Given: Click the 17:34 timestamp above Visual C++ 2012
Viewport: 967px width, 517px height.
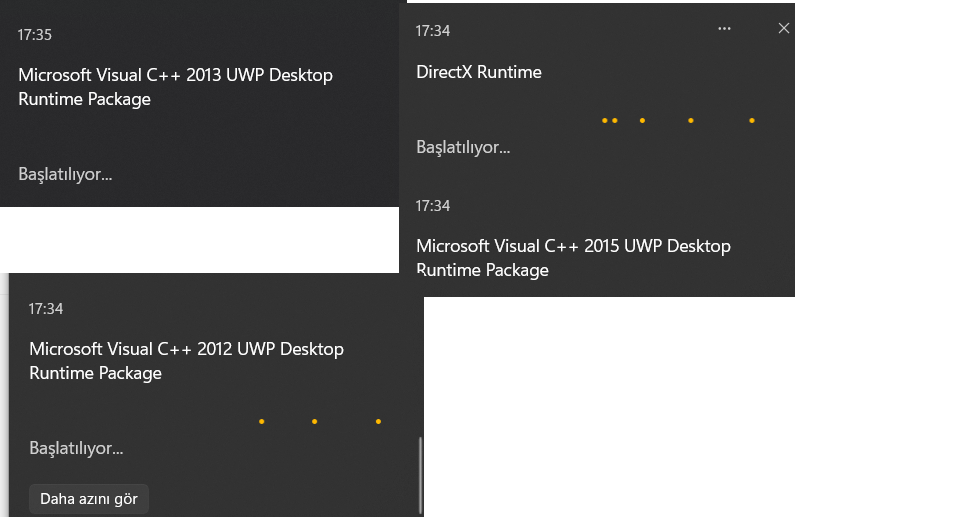Looking at the screenshot, I should click(46, 309).
